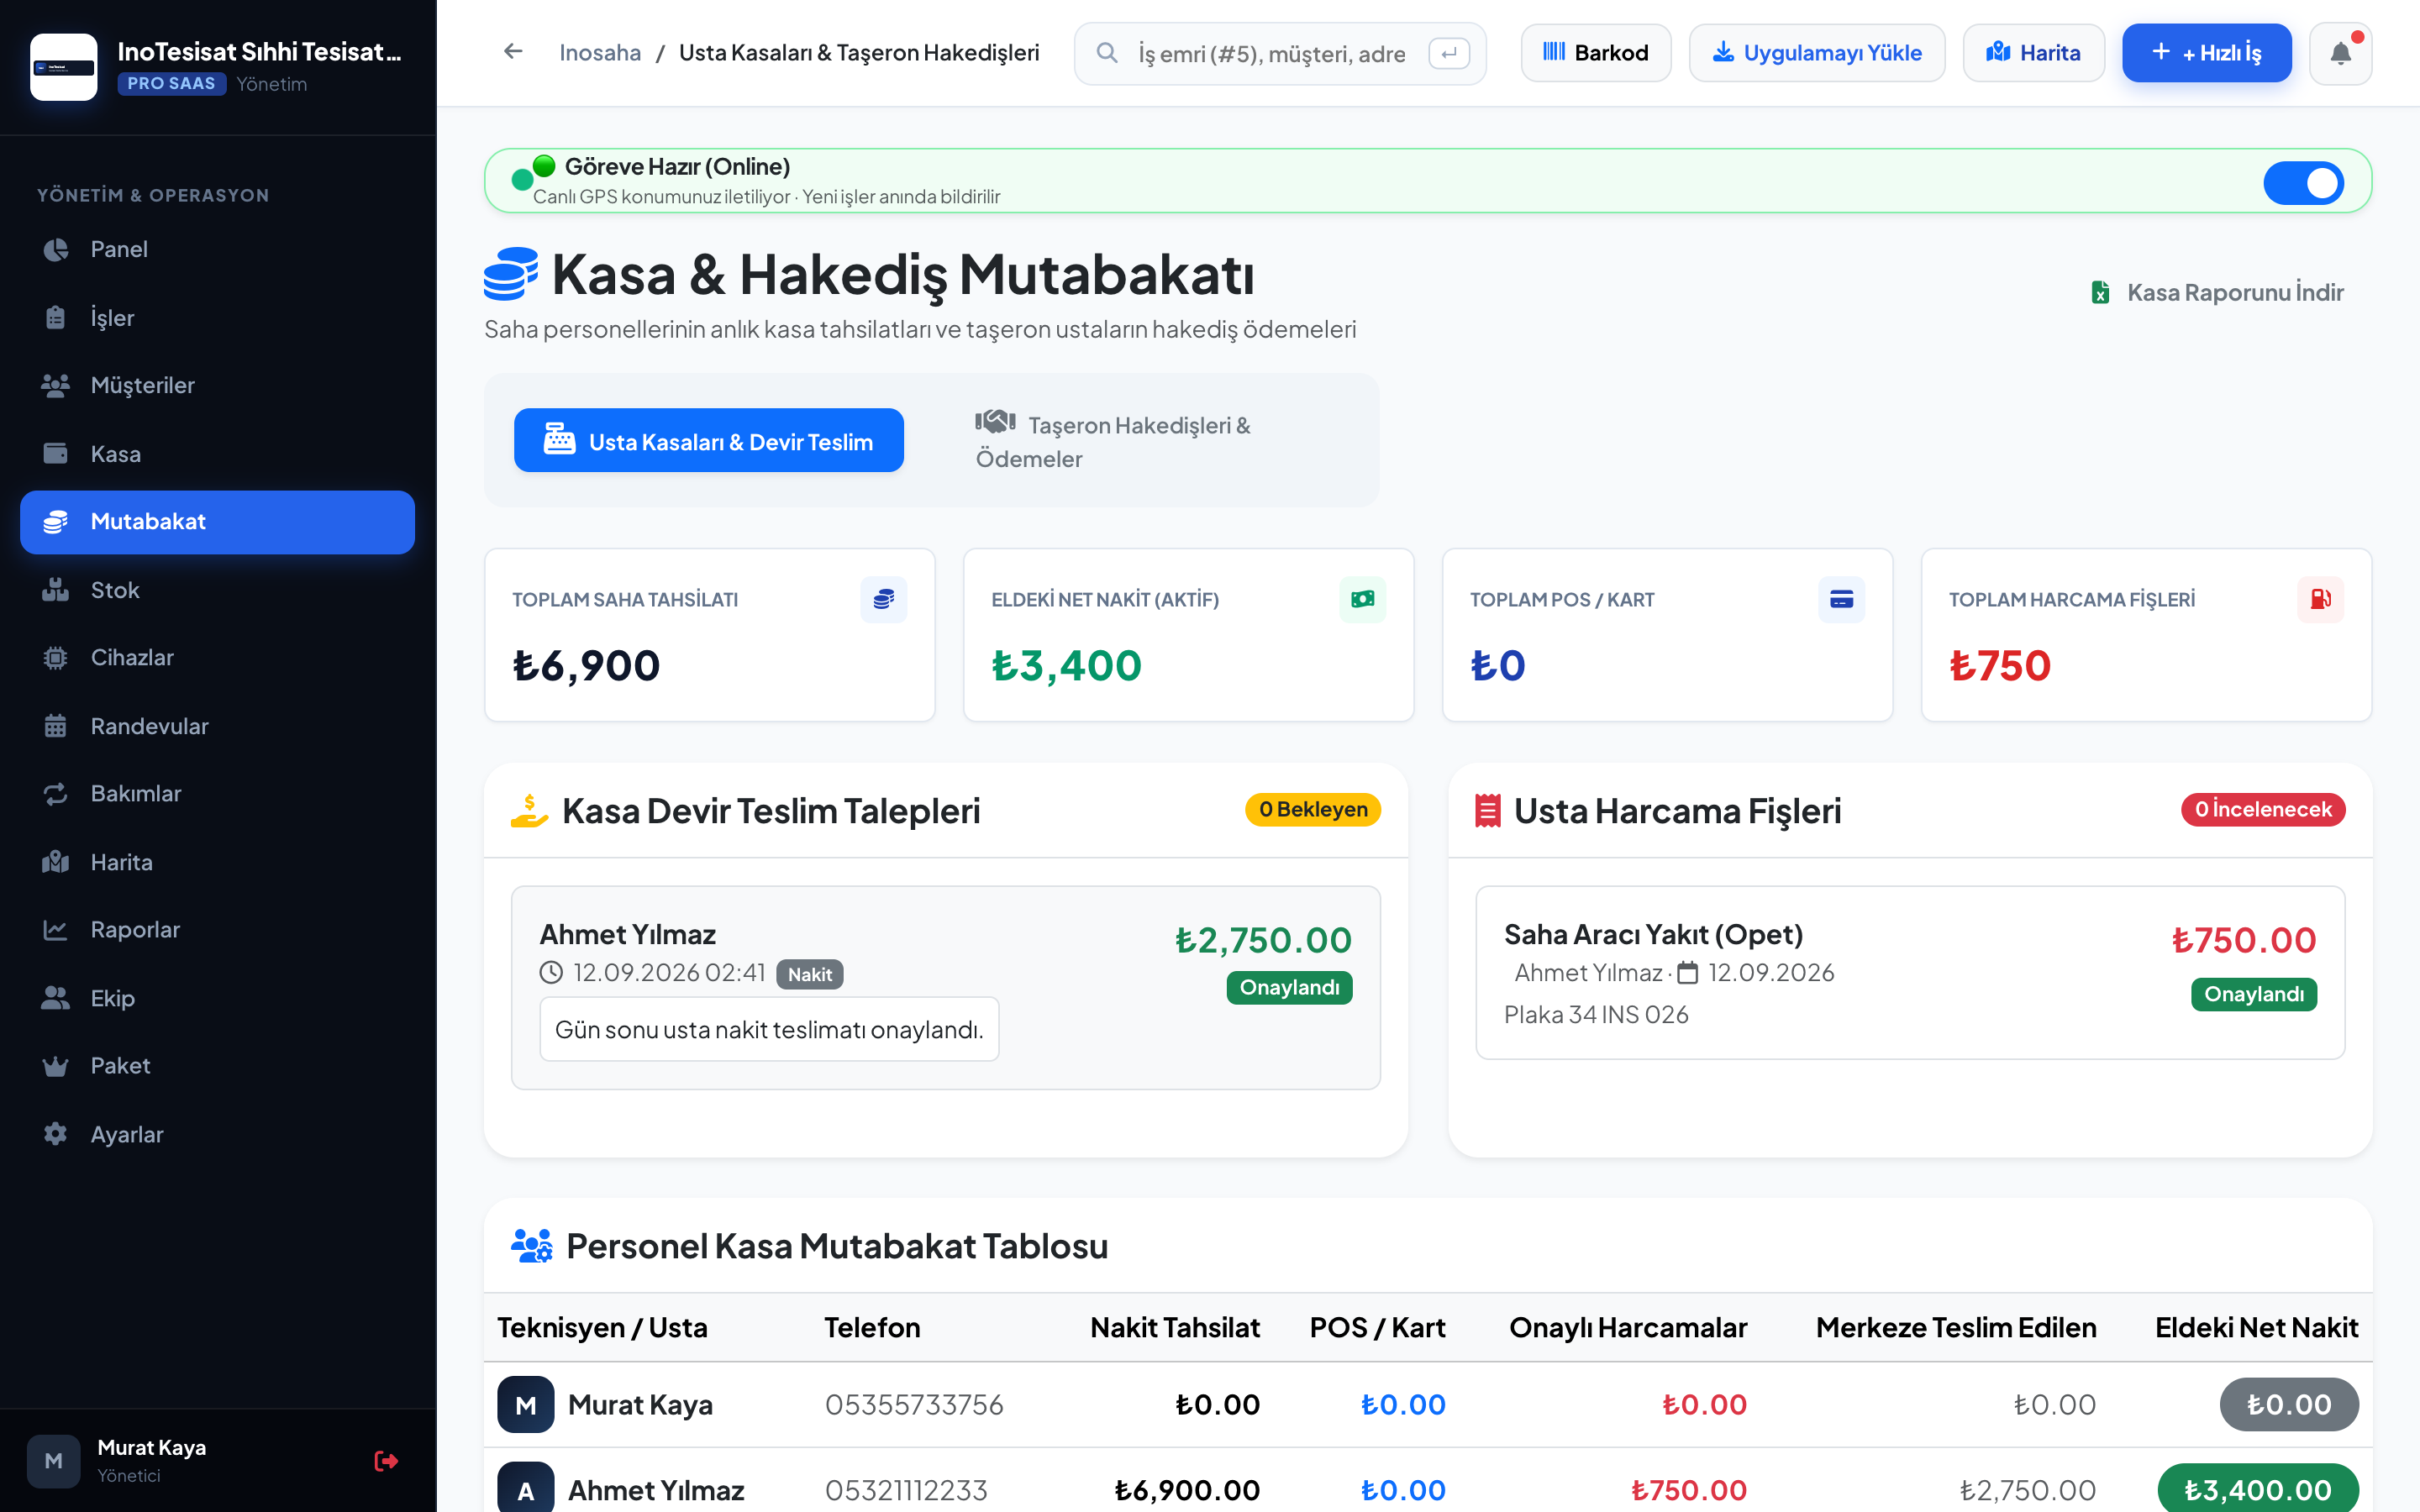Screen dimensions: 2420x1512
Task: Open Panel in the sidebar
Action: coord(217,249)
